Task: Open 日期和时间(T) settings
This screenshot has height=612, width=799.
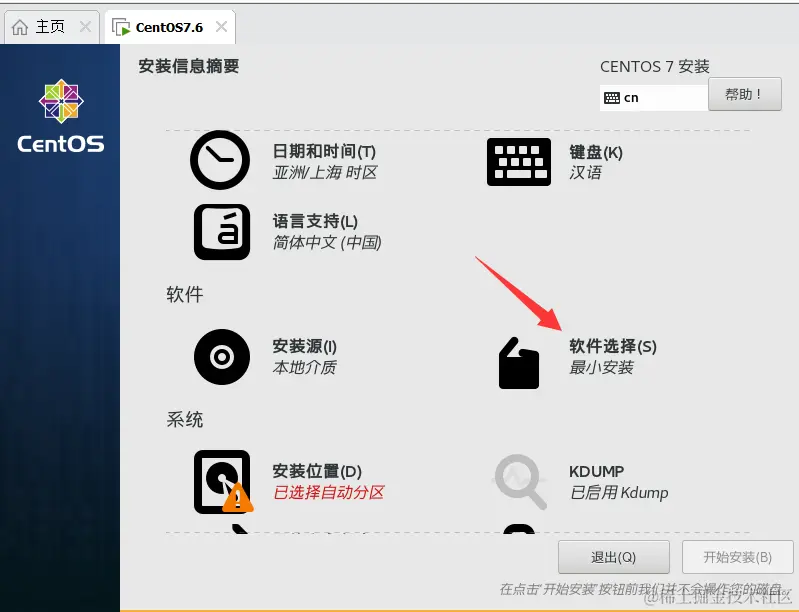Action: (324, 151)
